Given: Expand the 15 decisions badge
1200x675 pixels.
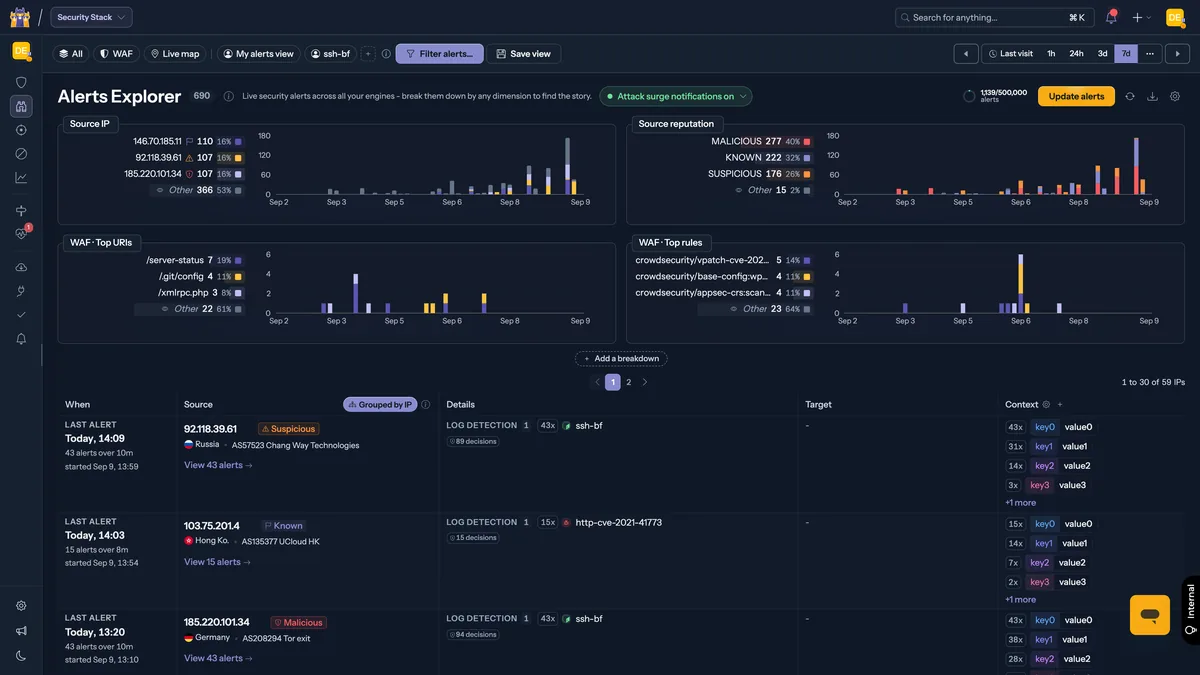Looking at the screenshot, I should coord(473,538).
